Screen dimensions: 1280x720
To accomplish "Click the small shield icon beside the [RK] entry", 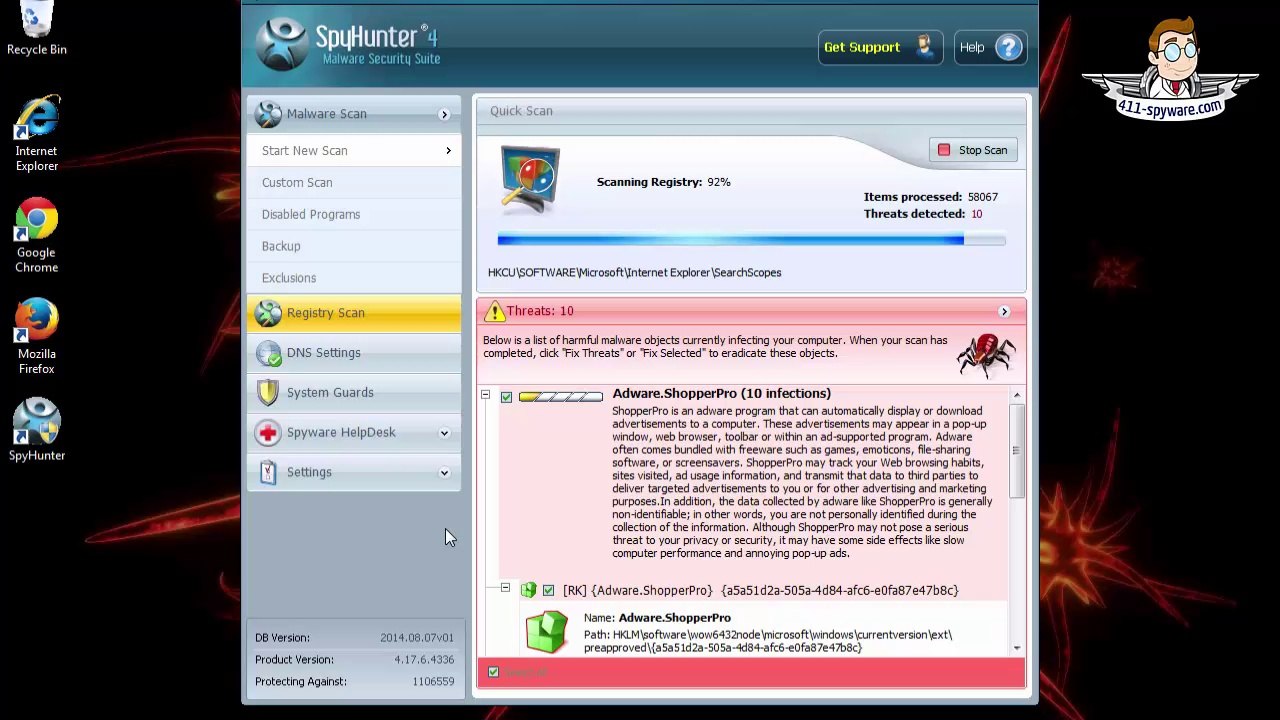I will (528, 591).
